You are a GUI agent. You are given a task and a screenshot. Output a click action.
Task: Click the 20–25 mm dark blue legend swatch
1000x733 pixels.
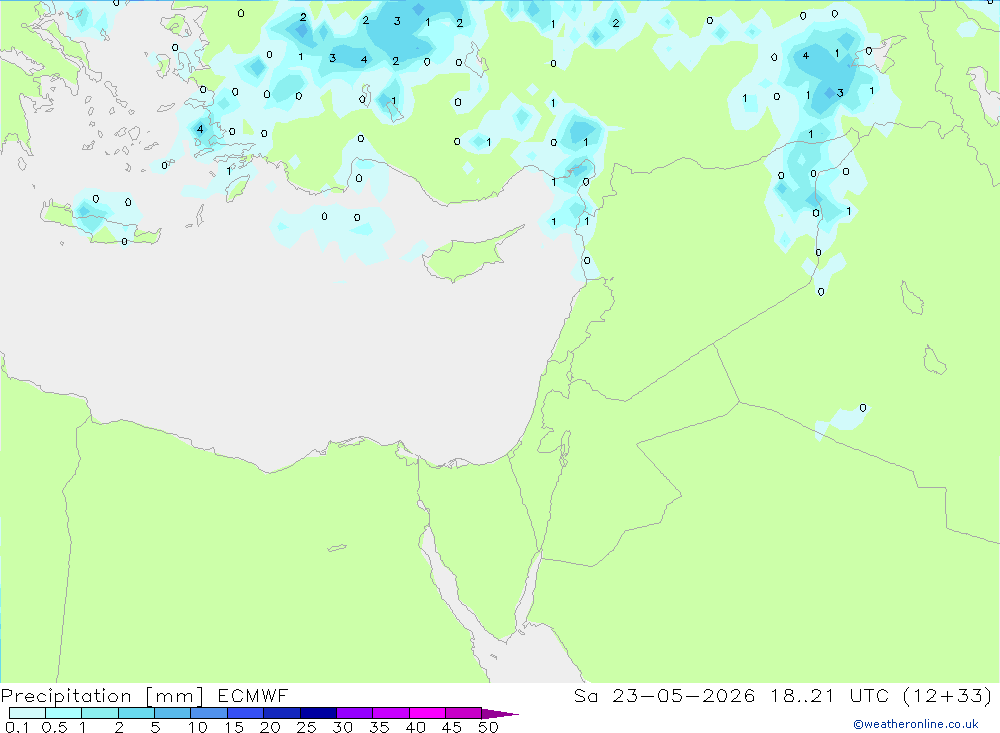(x=281, y=713)
